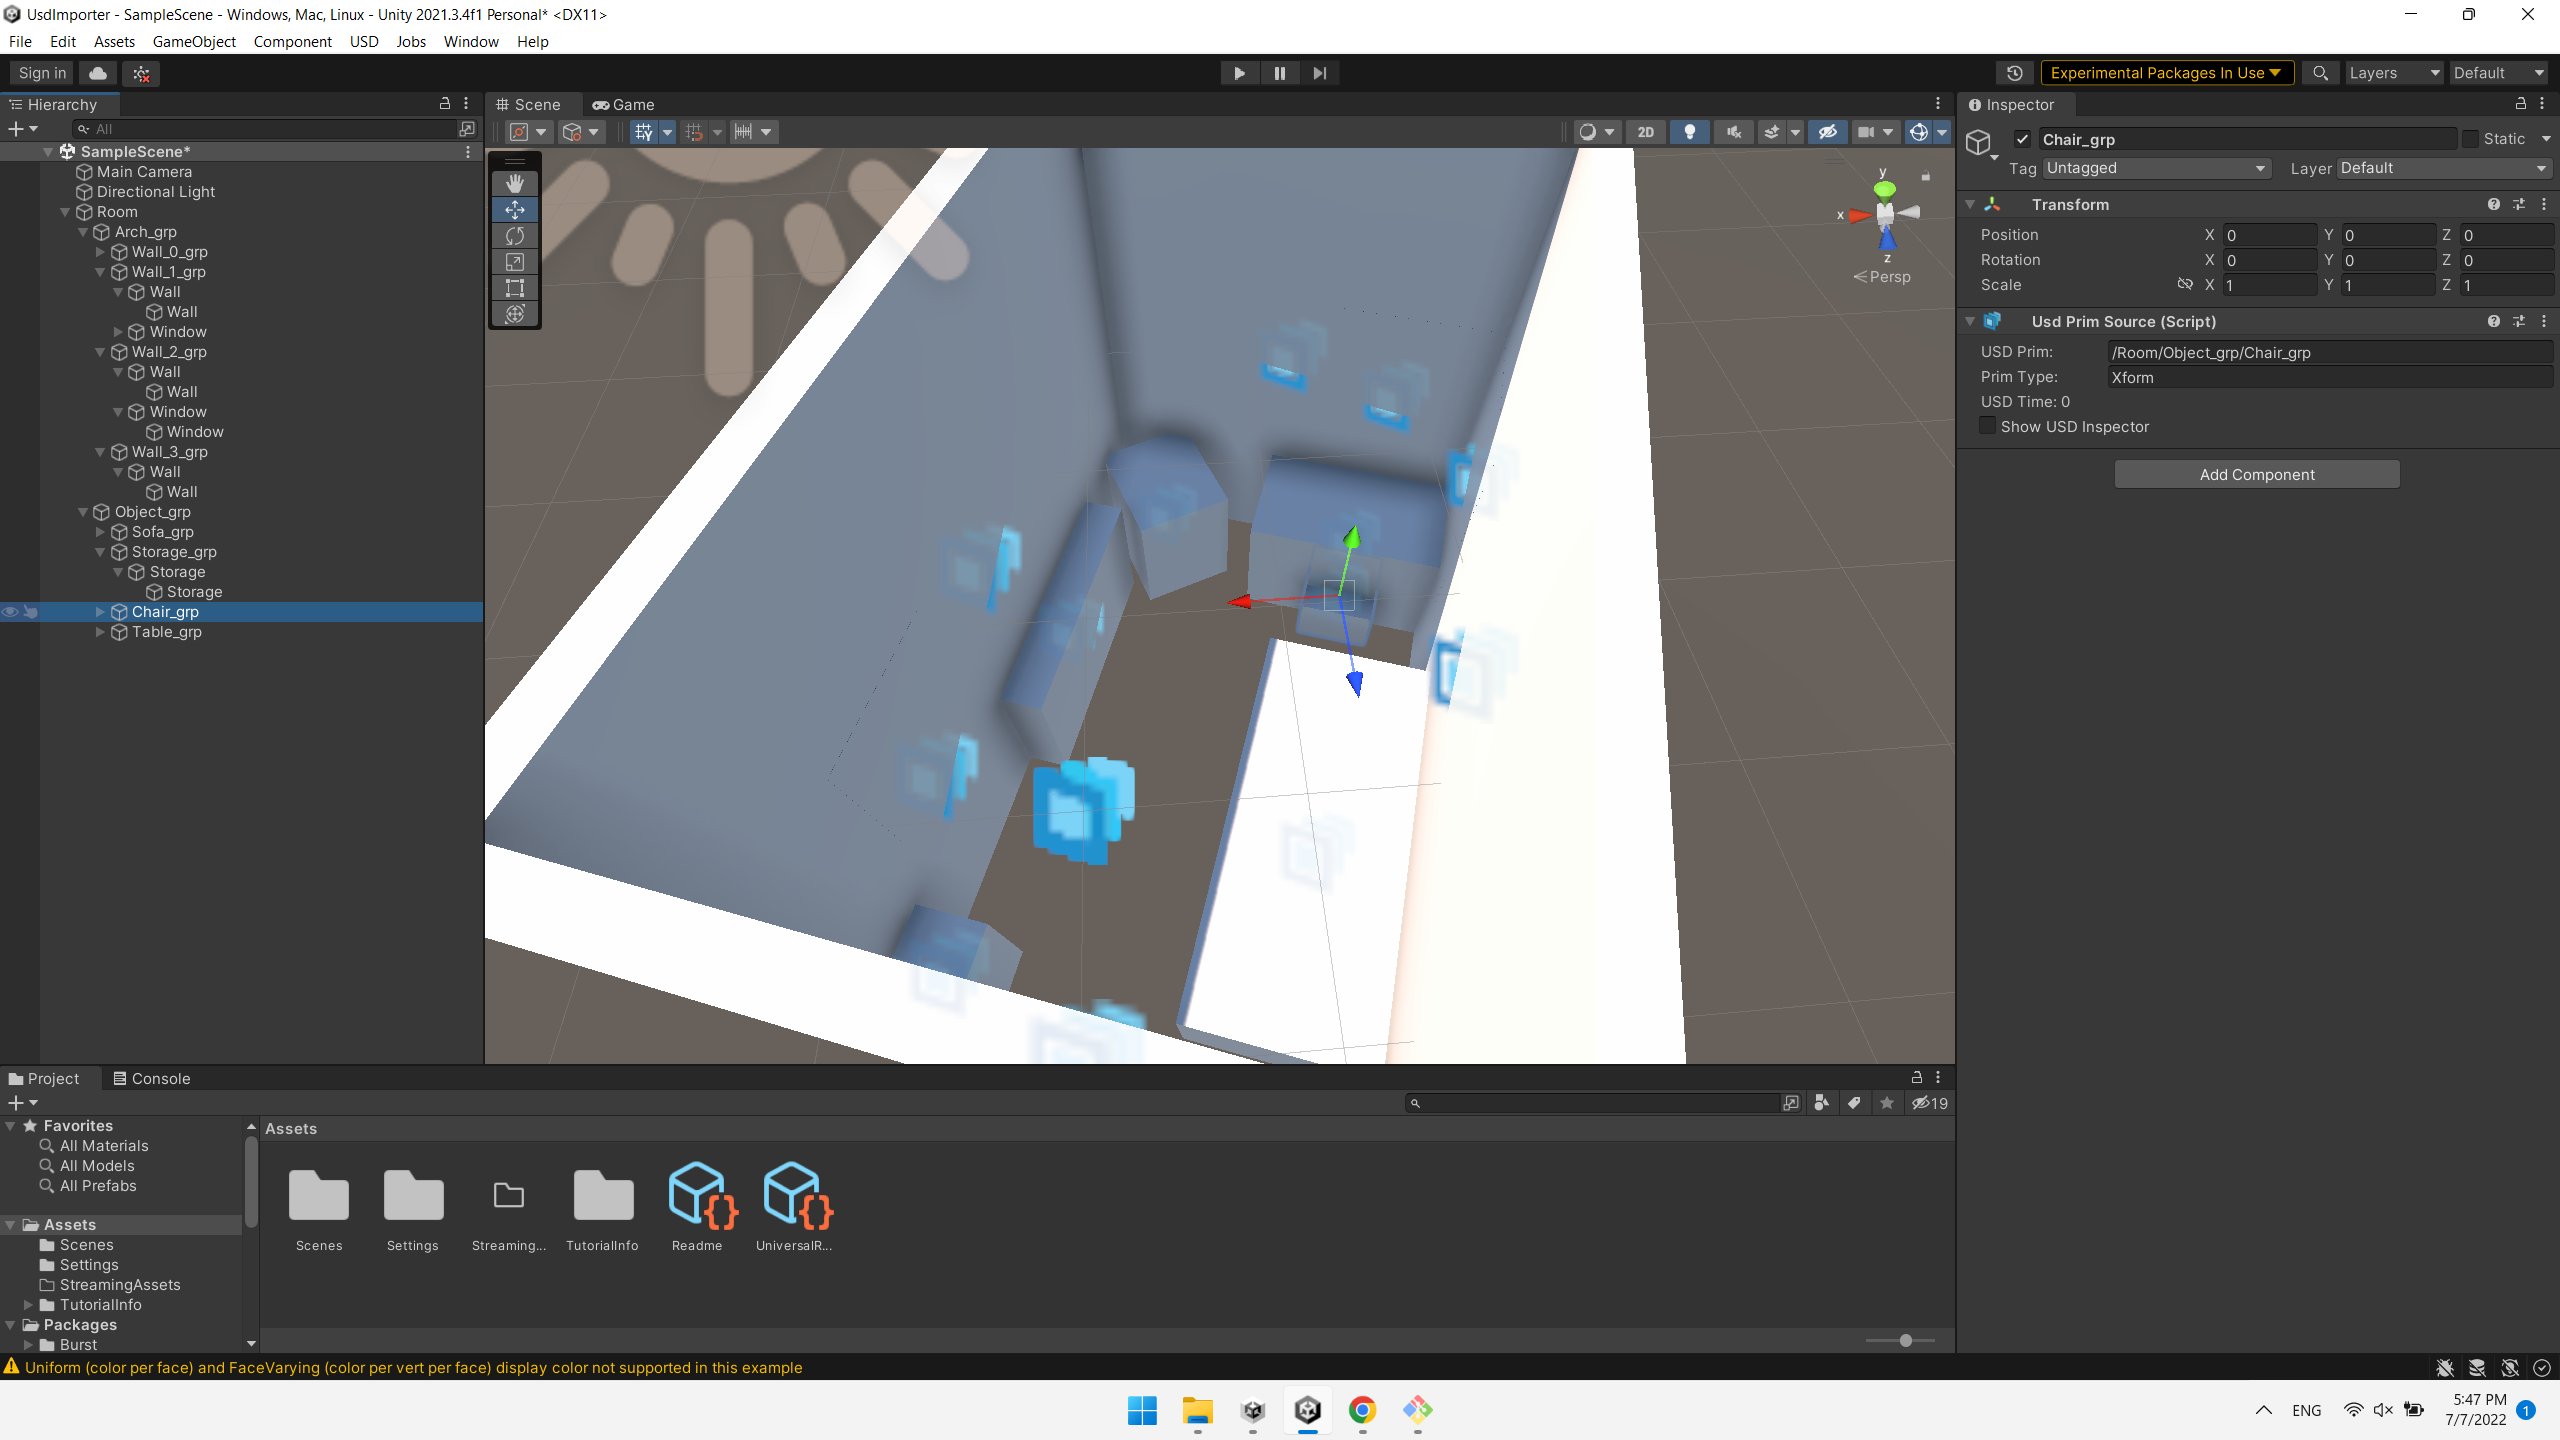Viewport: 2560px width, 1440px height.
Task: Enable Show USD Inspector checkbox
Action: tap(1988, 426)
